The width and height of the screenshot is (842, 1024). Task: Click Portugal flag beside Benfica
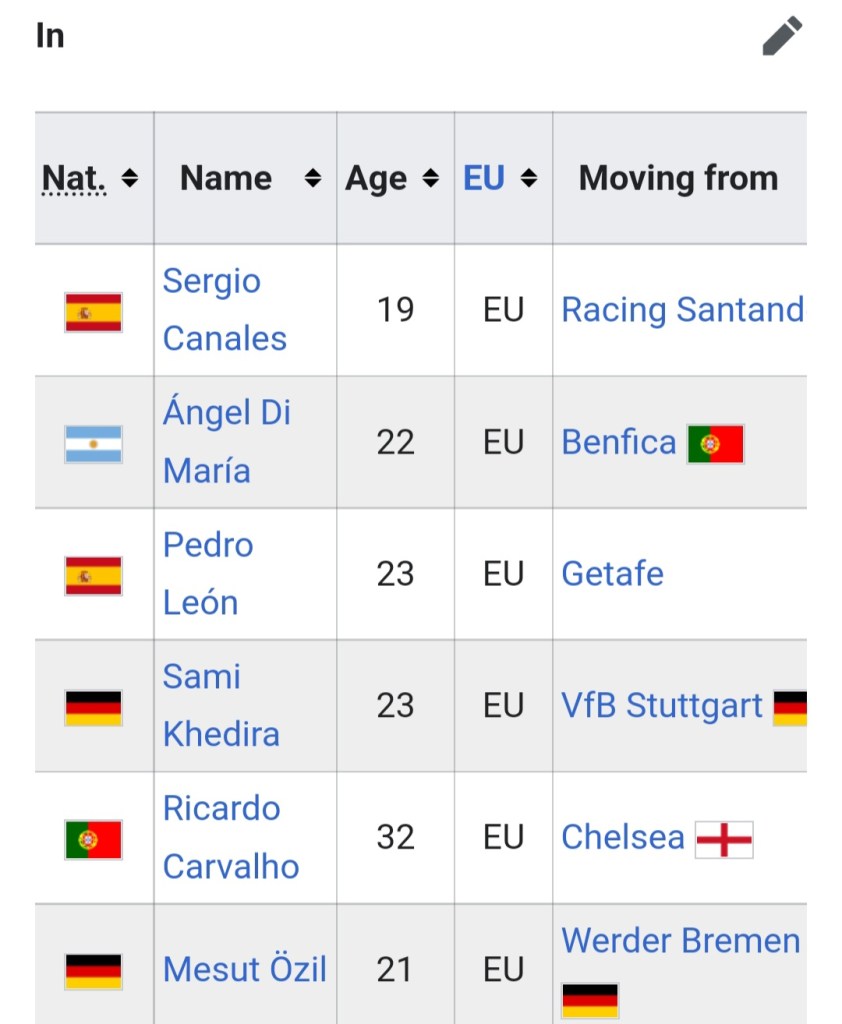tap(715, 444)
